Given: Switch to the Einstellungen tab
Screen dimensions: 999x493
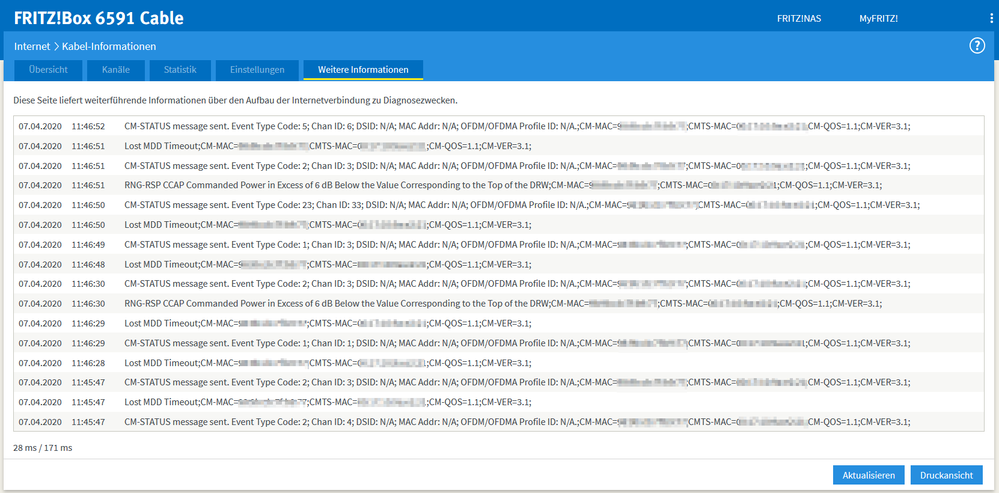Looking at the screenshot, I should tap(257, 70).
